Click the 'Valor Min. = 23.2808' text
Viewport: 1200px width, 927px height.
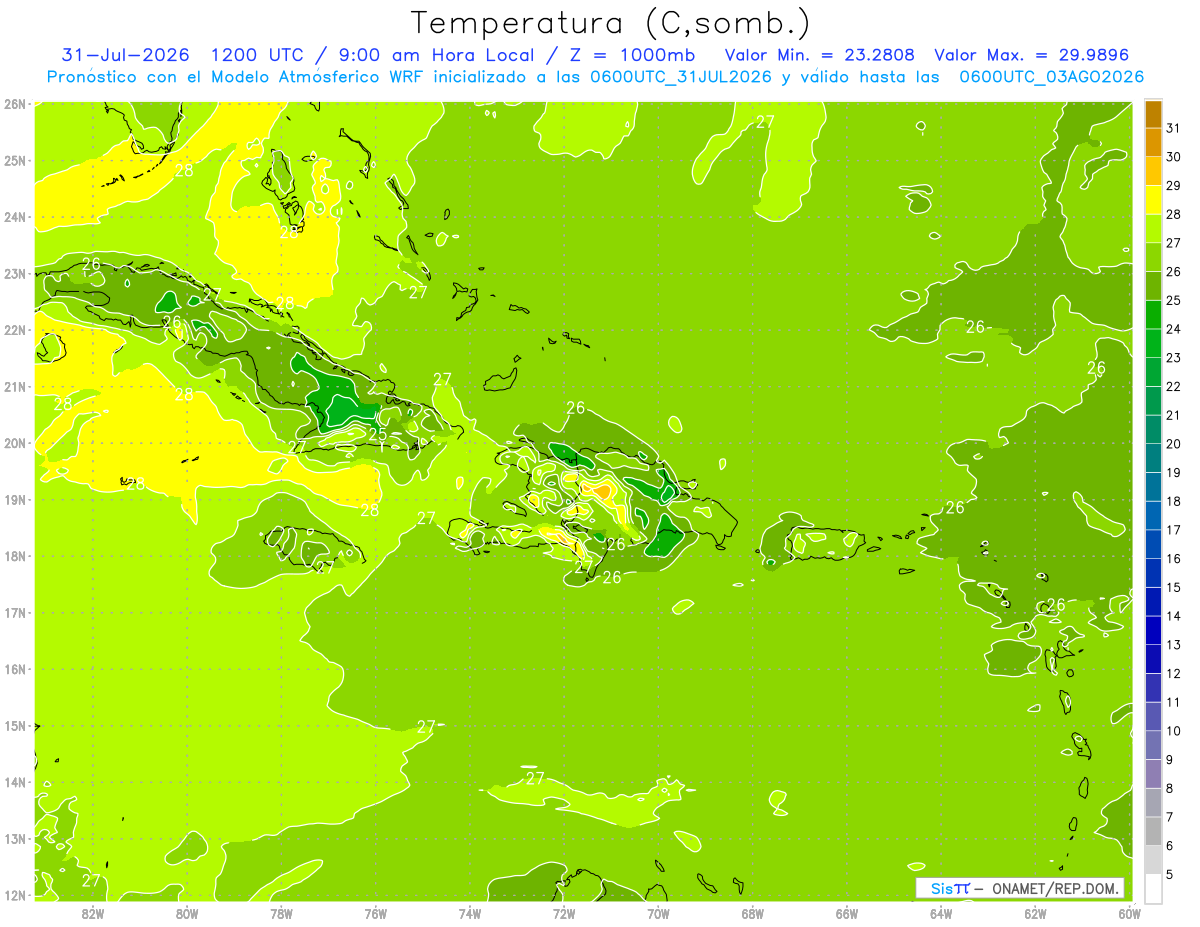(822, 55)
